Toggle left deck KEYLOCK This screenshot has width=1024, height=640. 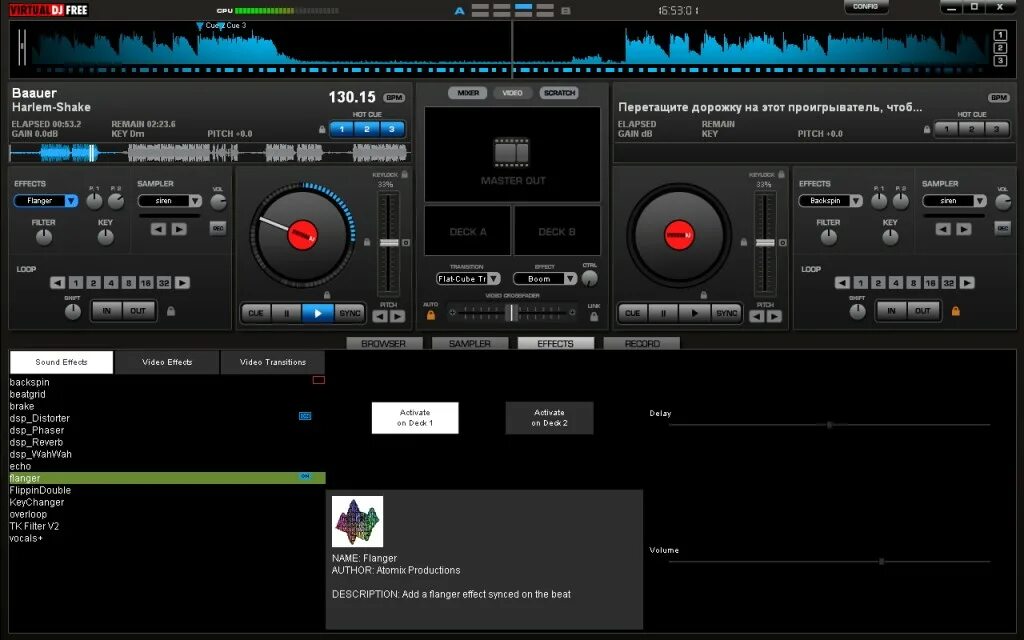[405, 174]
